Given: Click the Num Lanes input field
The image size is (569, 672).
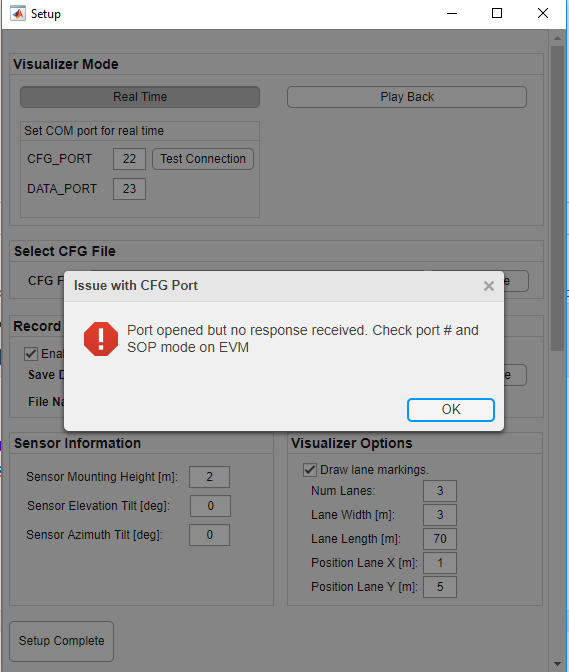Looking at the screenshot, I should 440,491.
